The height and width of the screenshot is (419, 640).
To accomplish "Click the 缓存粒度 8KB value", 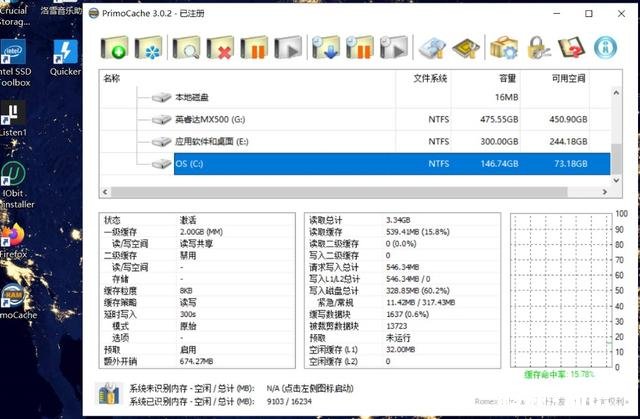I will (x=186, y=290).
